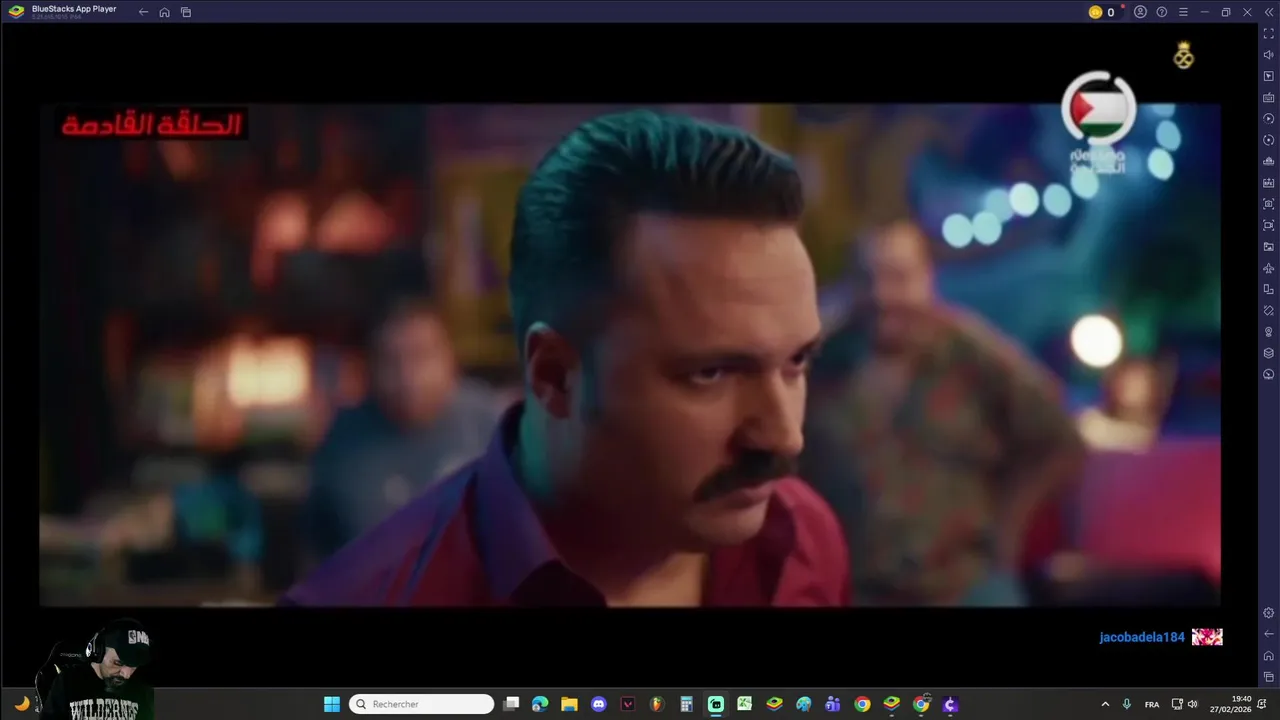Image resolution: width=1280 pixels, height=720 pixels.
Task: Switch the FRA input language
Action: coord(1152,704)
